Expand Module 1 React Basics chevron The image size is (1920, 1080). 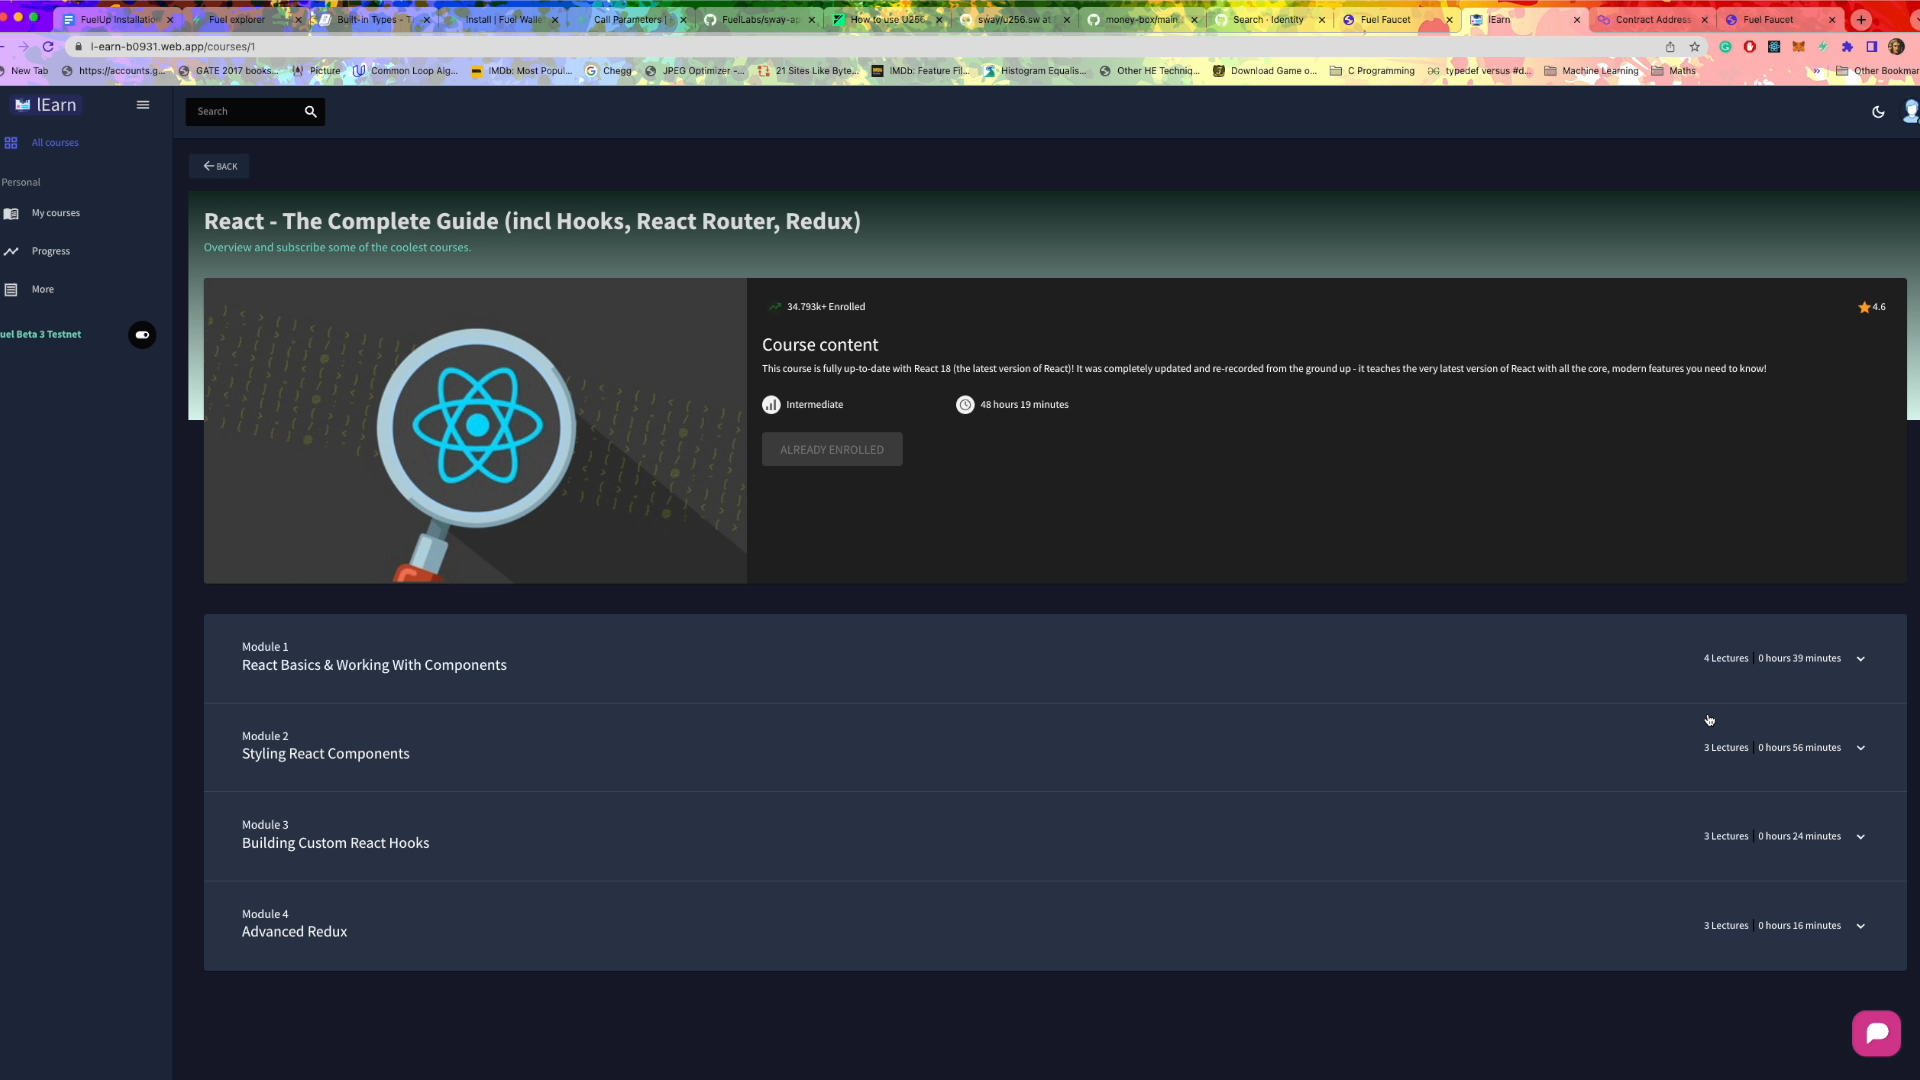coord(1860,659)
